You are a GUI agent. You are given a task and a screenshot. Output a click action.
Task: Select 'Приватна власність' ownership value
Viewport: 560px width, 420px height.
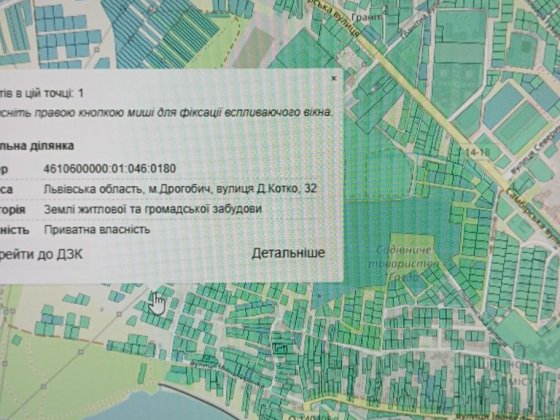tap(97, 229)
